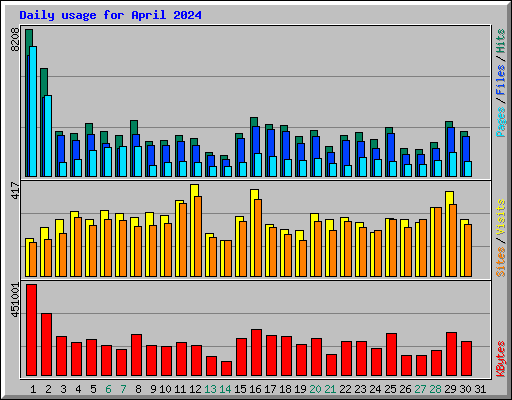Click the cyan Pages bar for day 2
This screenshot has width=512, height=400.
pyautogui.click(x=48, y=136)
